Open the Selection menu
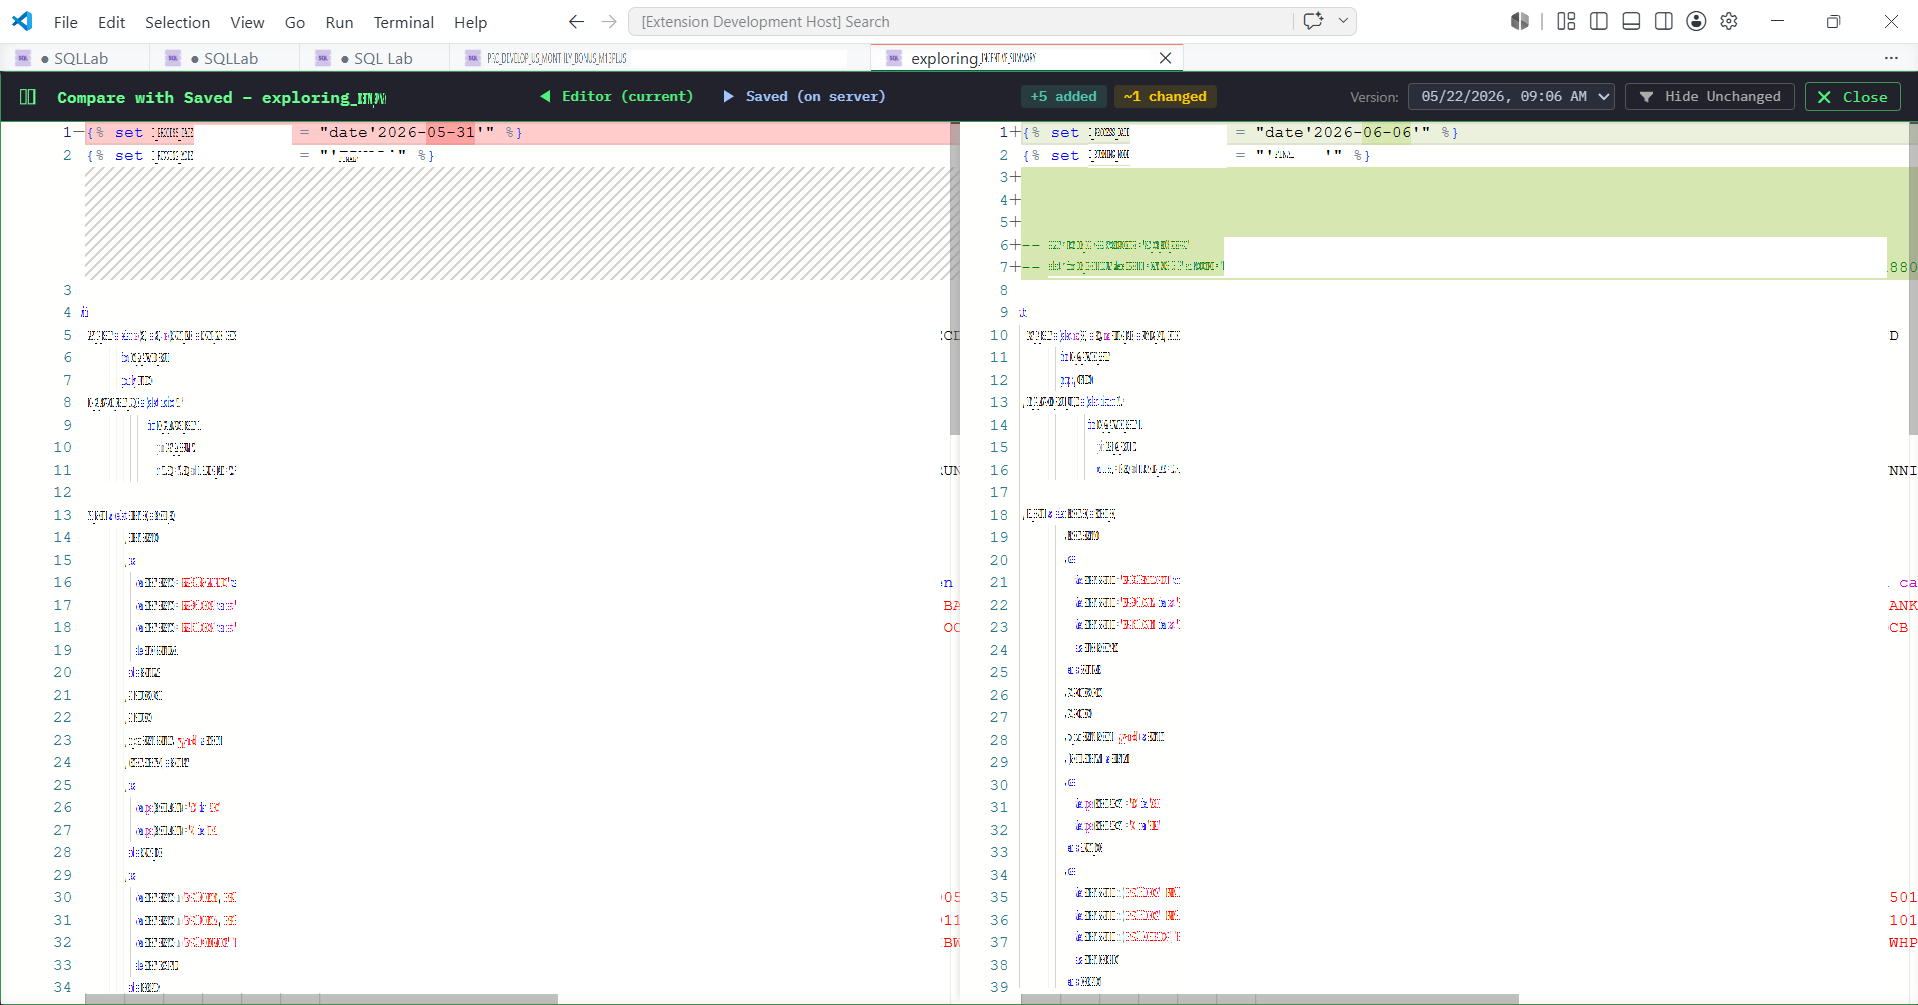This screenshot has height=1005, width=1918. (177, 22)
